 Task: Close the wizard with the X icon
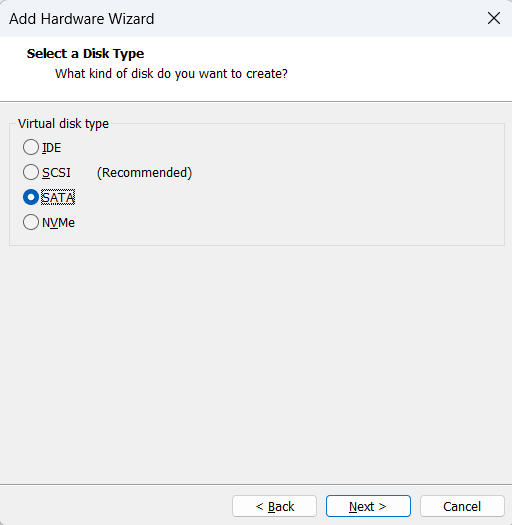coord(494,18)
